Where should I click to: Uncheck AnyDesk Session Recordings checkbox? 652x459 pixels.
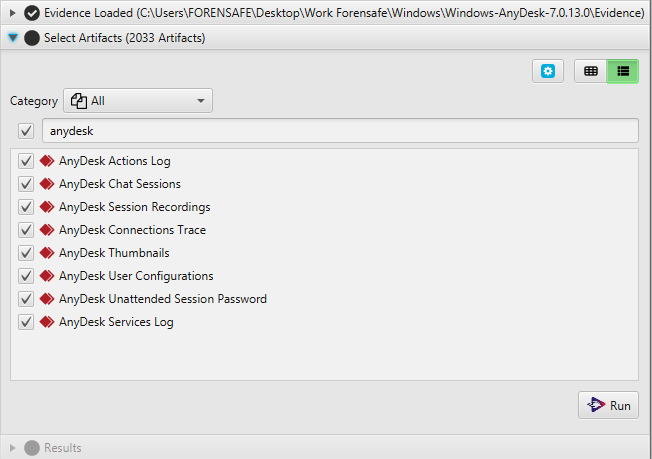tap(26, 207)
